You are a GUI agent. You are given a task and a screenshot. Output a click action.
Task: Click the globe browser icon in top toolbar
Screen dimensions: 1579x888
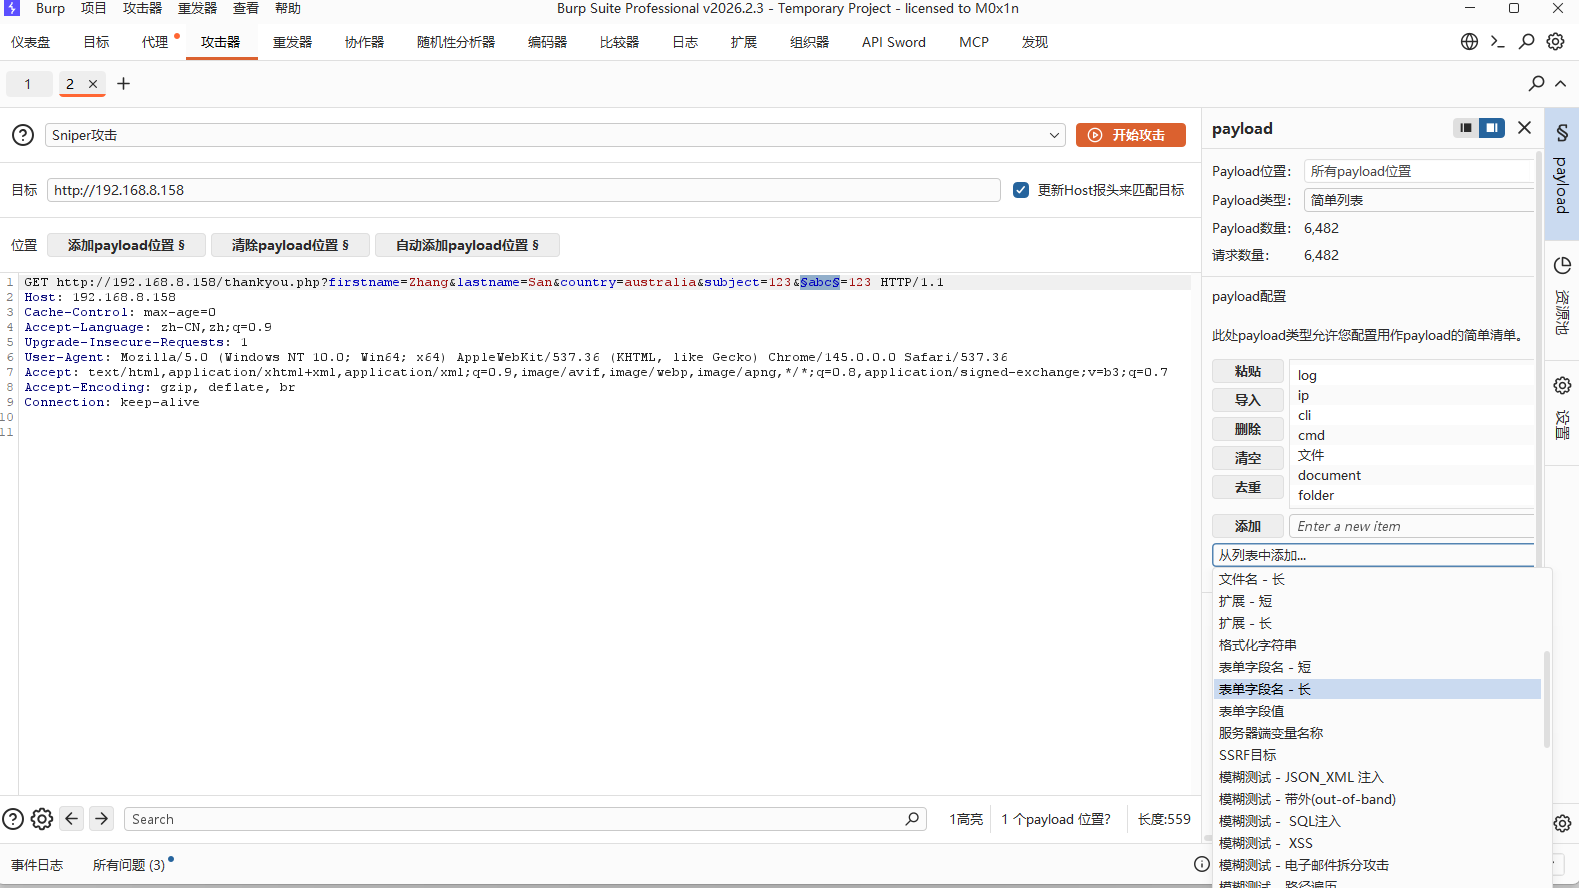pos(1469,42)
